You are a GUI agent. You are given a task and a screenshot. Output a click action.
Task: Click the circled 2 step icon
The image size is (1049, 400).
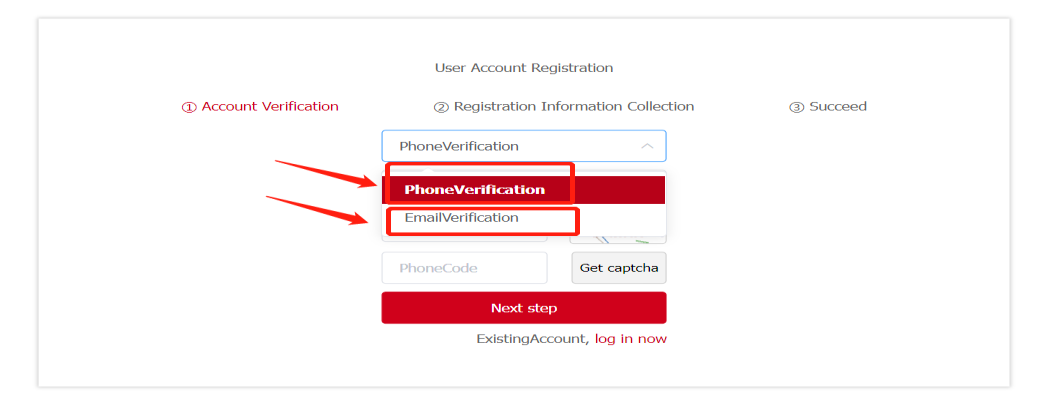441,107
